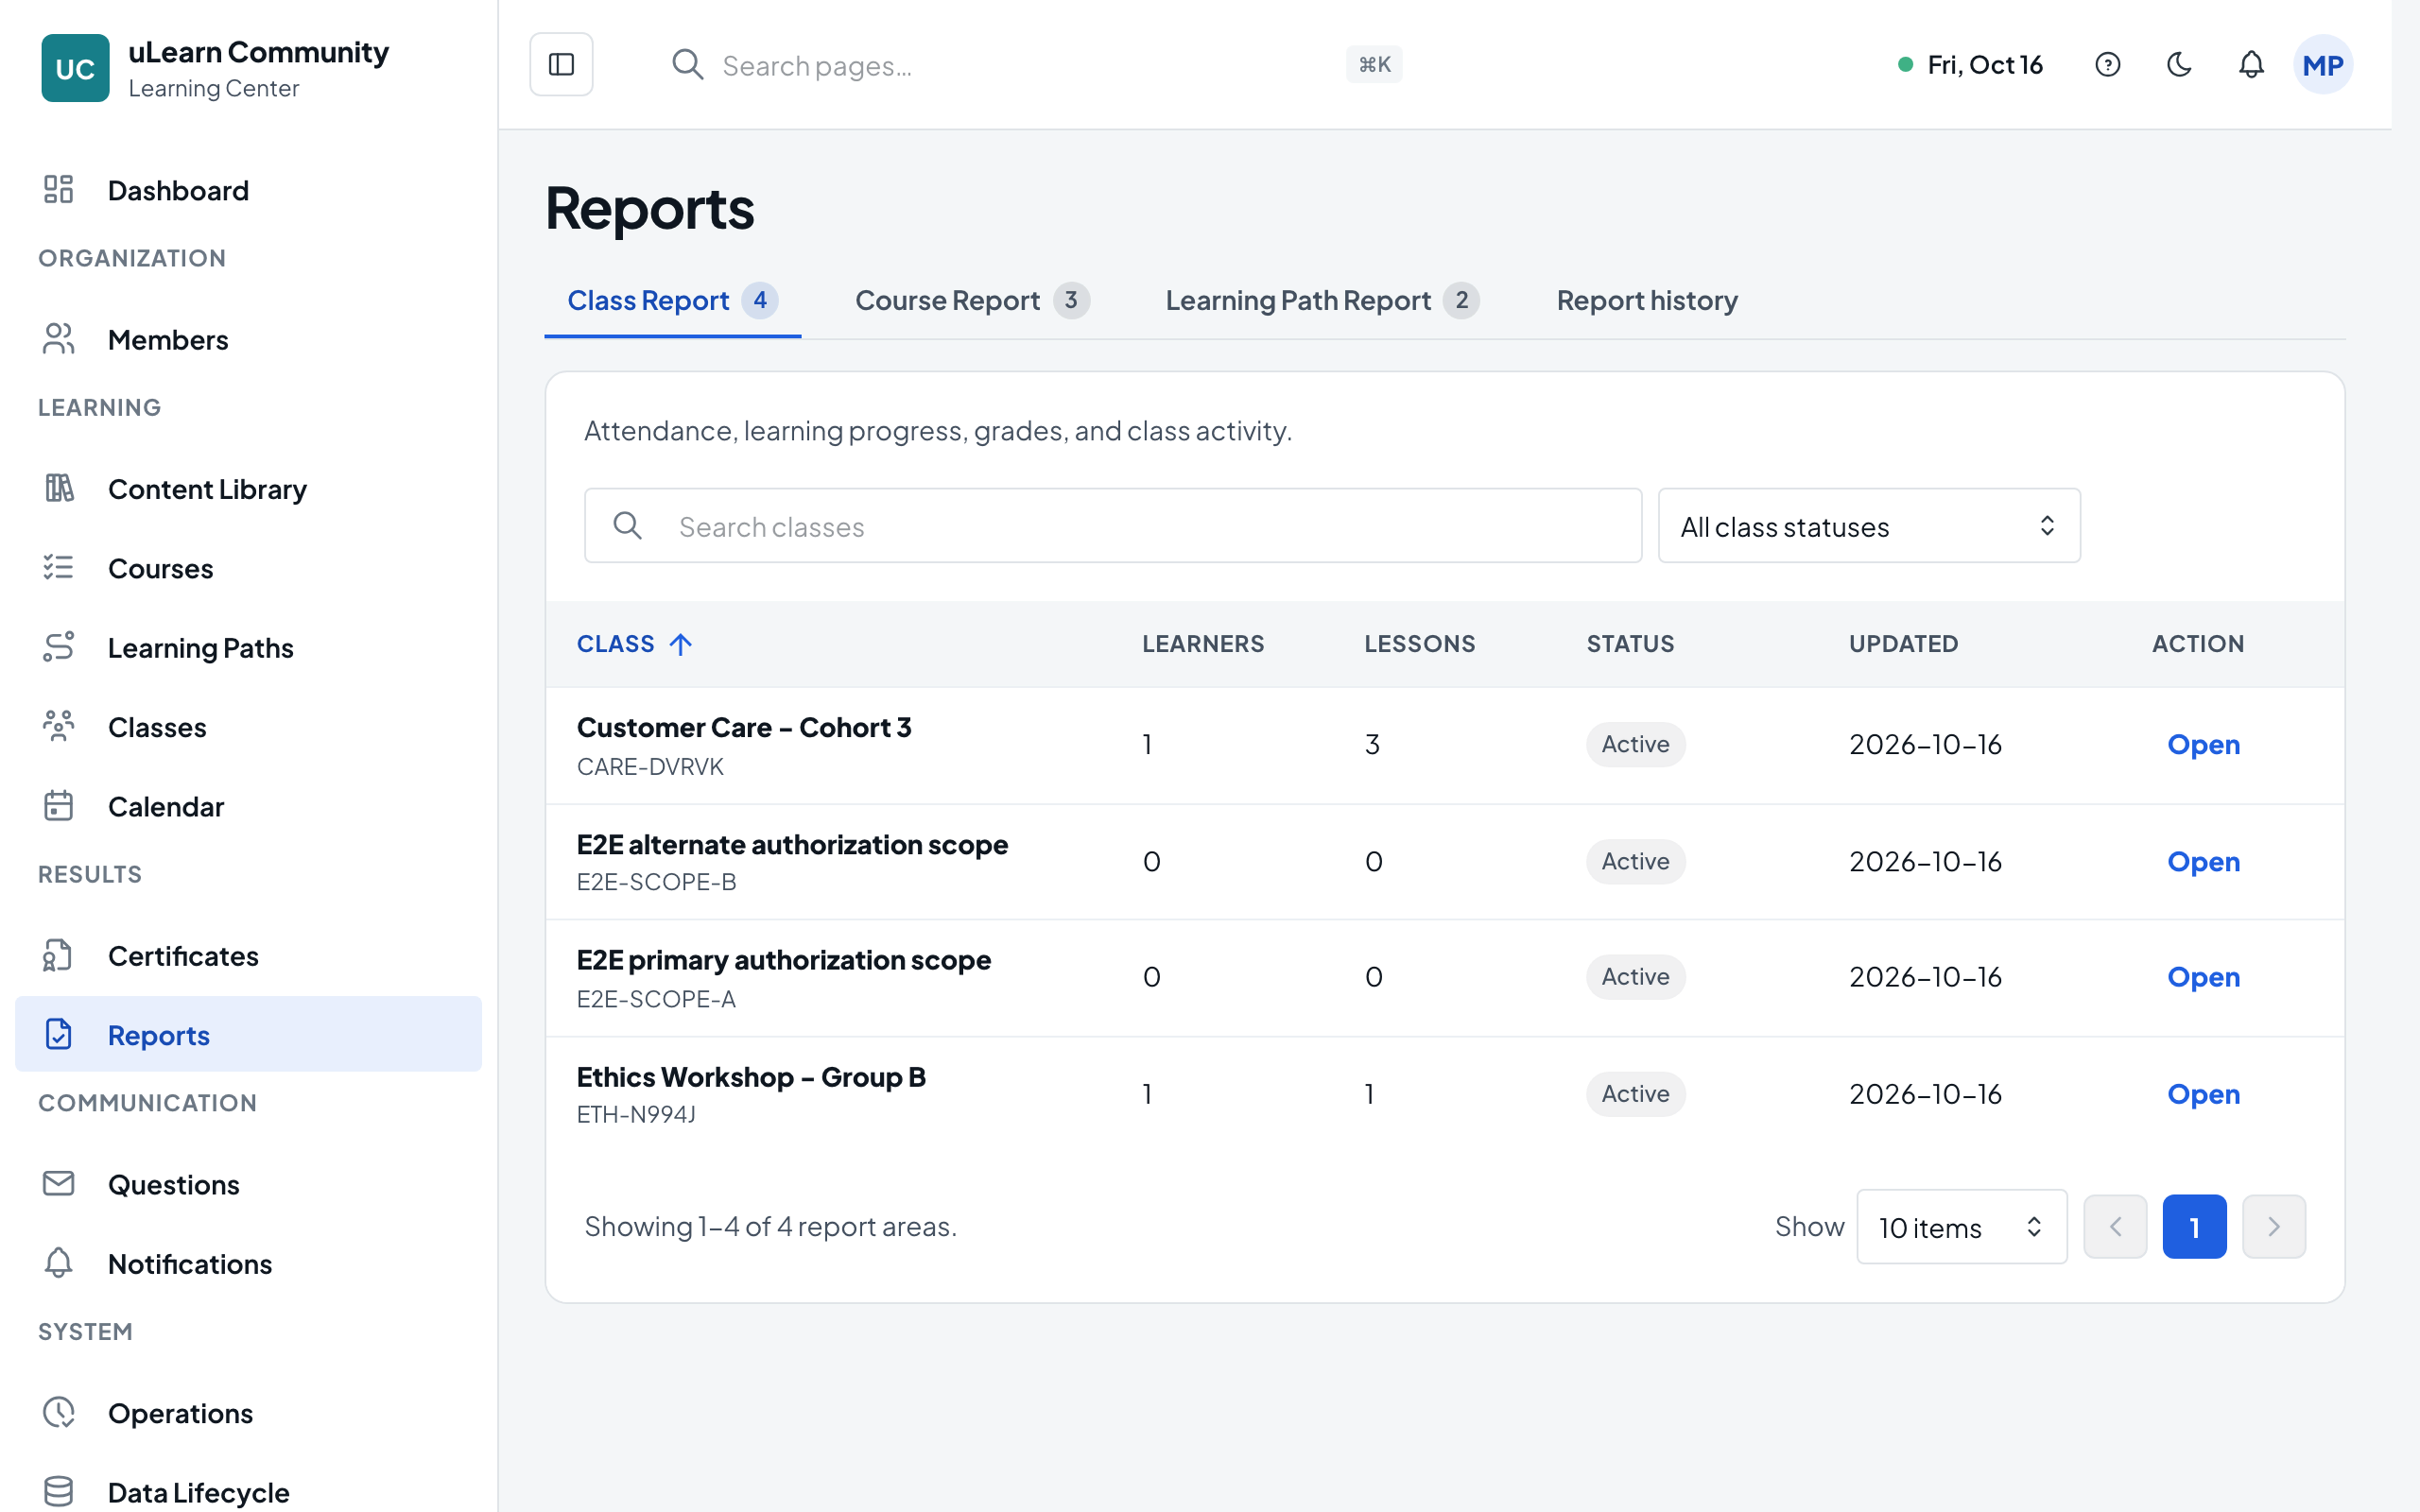Open Members page
The height and width of the screenshot is (1512, 2420).
[248, 339]
